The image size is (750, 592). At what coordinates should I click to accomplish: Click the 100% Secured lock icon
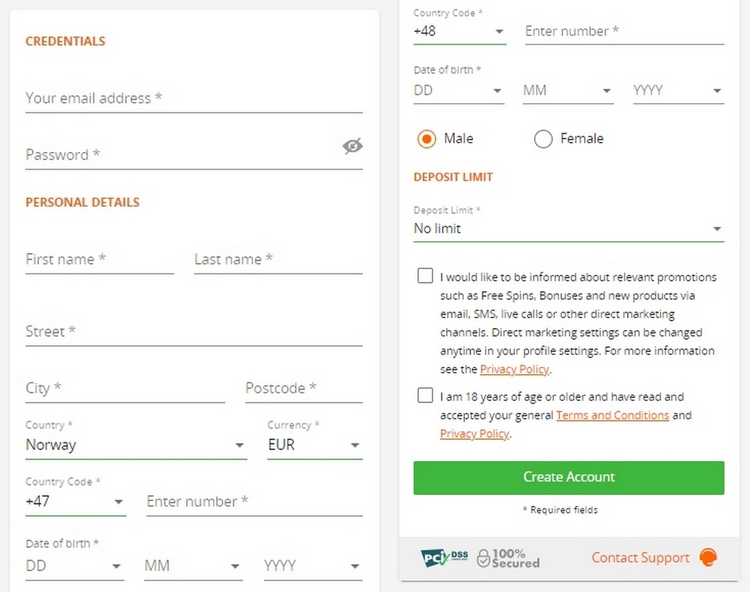pyautogui.click(x=484, y=558)
